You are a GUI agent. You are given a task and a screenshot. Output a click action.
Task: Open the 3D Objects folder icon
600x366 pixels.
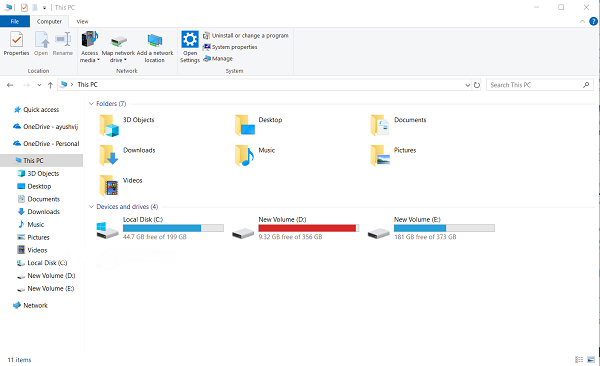(x=109, y=125)
